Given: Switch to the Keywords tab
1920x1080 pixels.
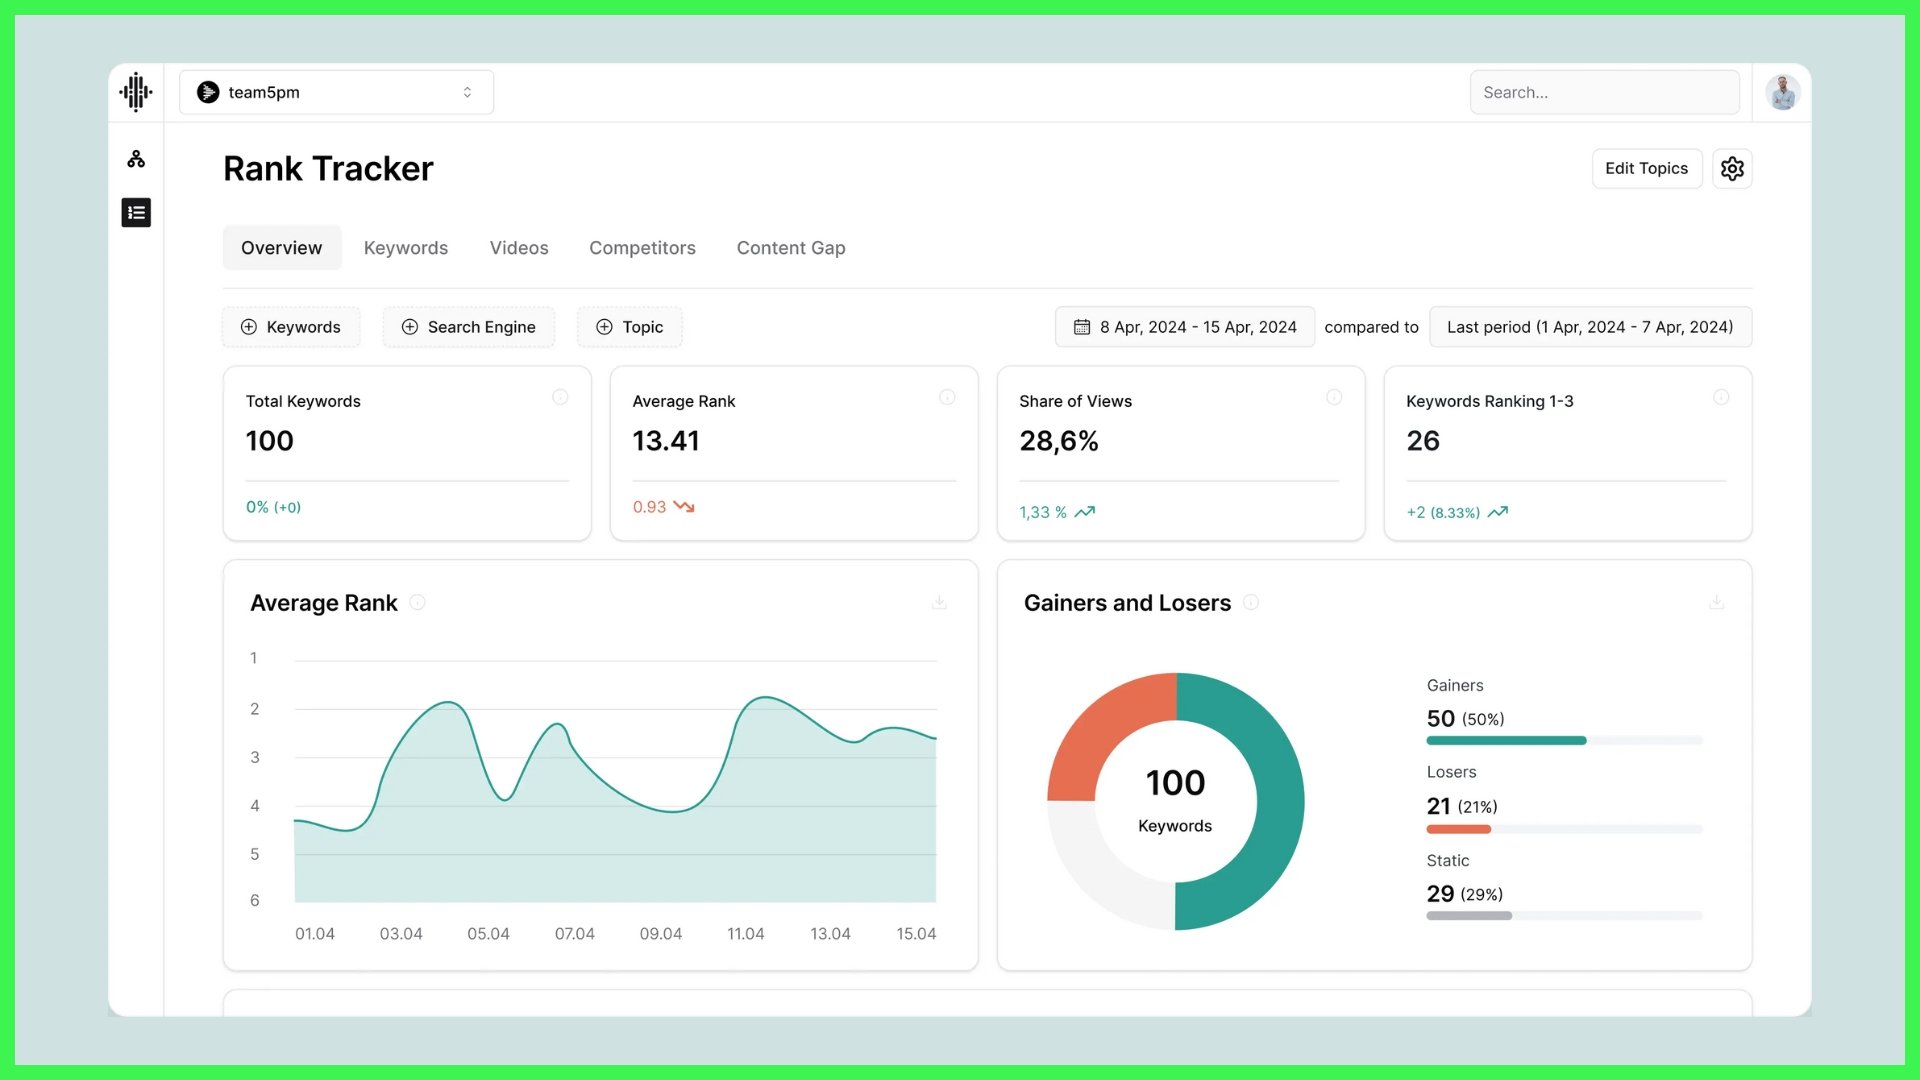Looking at the screenshot, I should [405, 248].
